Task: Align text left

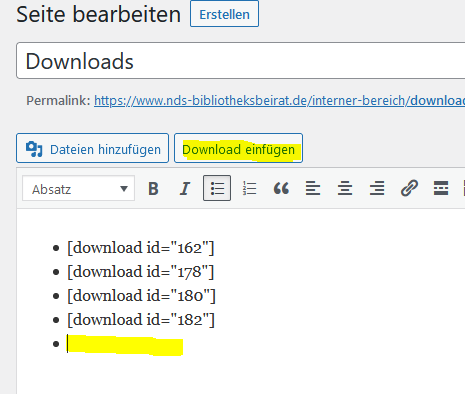Action: [x=313, y=189]
